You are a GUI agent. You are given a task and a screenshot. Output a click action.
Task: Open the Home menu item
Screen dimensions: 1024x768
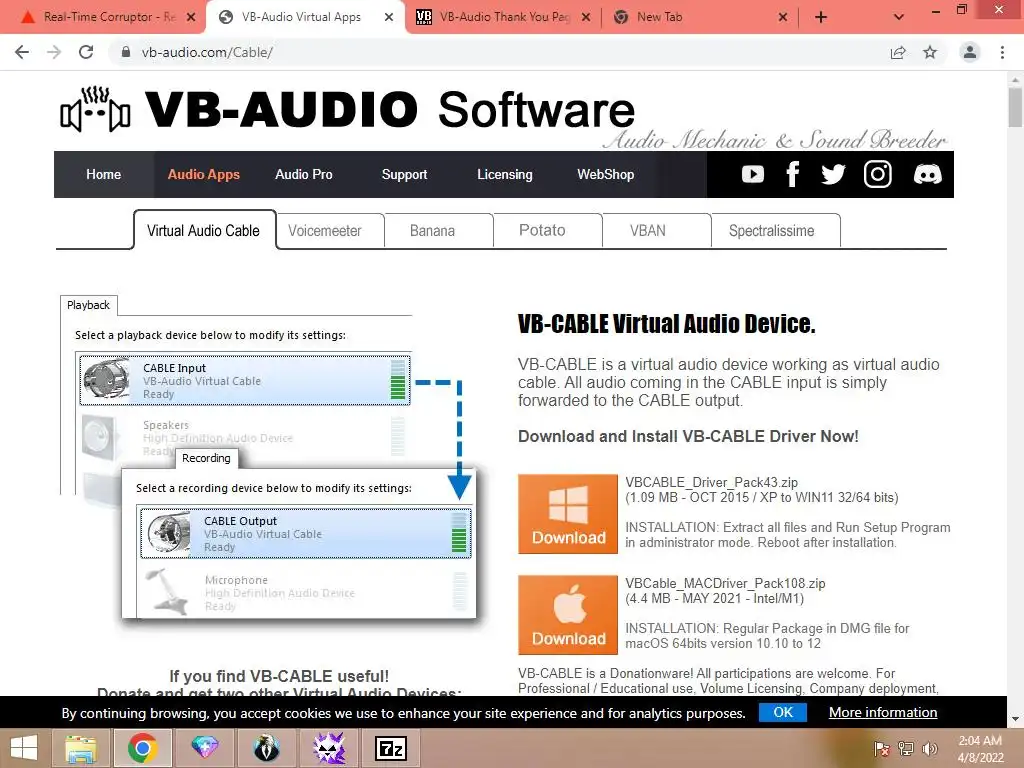click(x=103, y=174)
